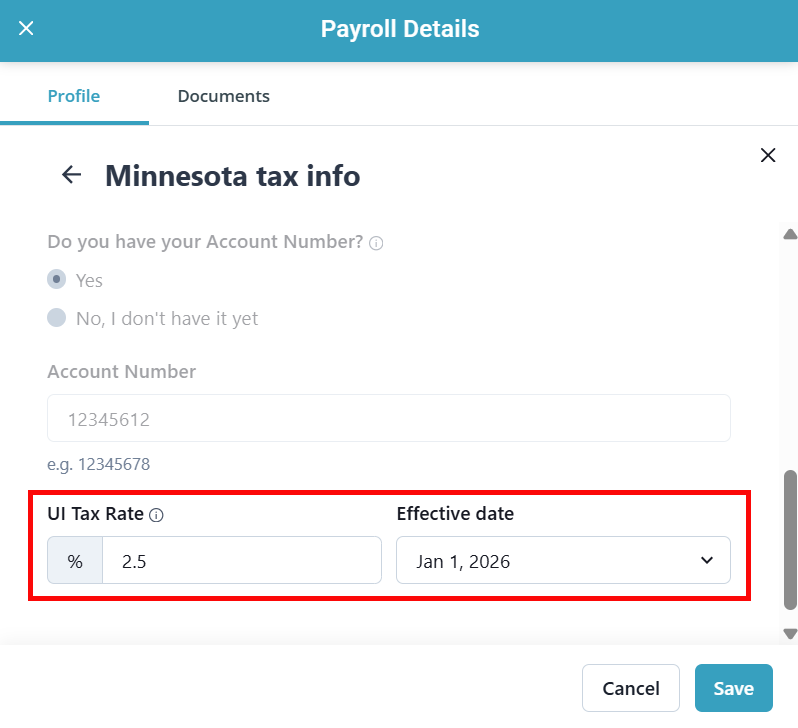Open the Documents tab
798x728 pixels.
[x=223, y=97]
